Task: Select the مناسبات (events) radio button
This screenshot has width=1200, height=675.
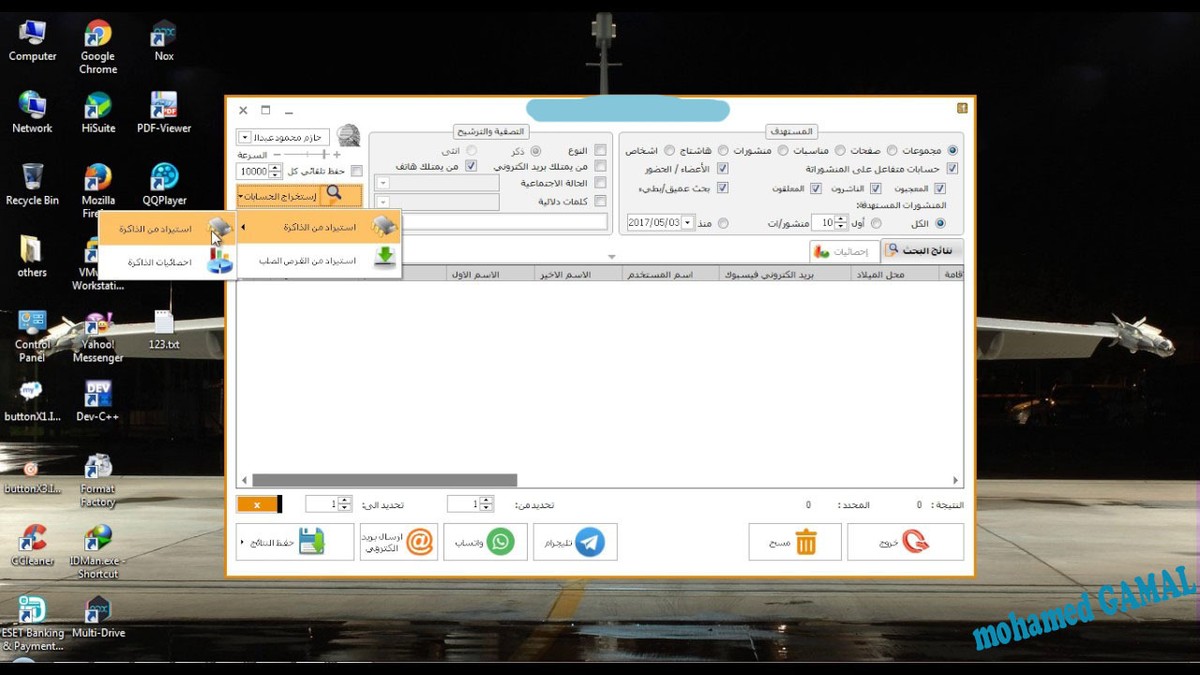Action: tap(839, 150)
